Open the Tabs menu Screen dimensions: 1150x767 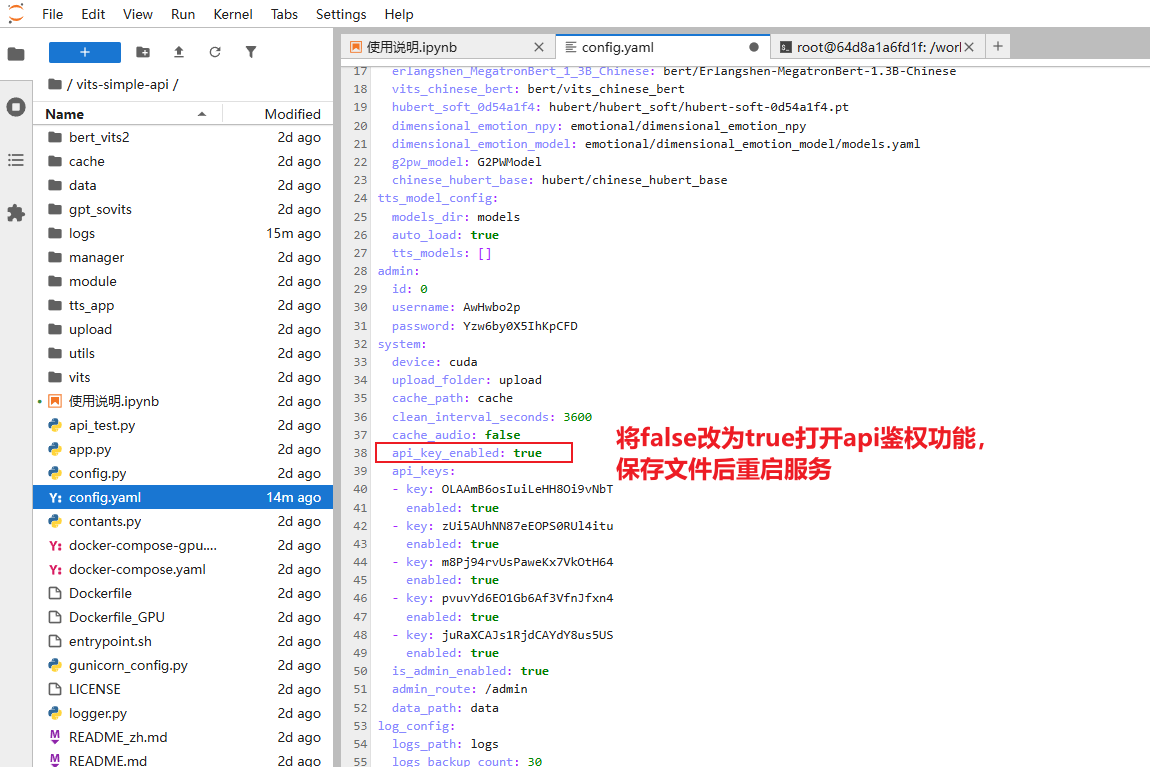click(x=284, y=14)
